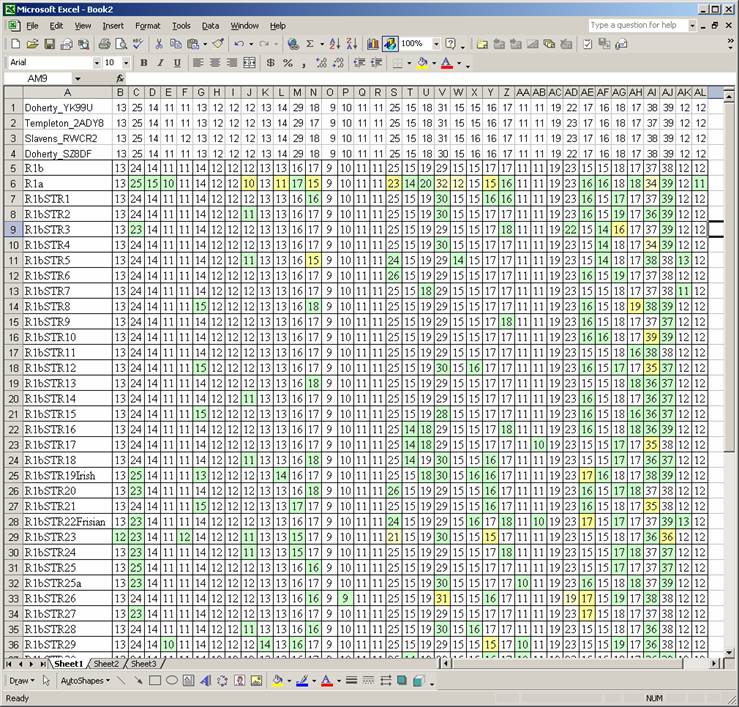
Task: Cut selection with the scissors icon
Action: pos(159,44)
